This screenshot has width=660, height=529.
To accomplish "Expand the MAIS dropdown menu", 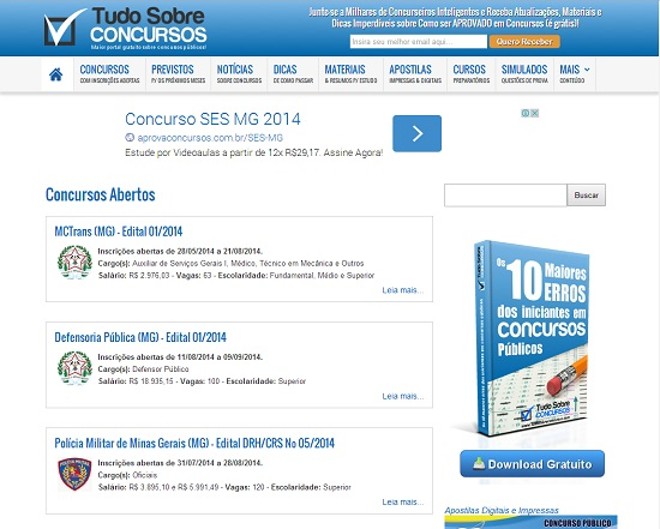I will [574, 74].
